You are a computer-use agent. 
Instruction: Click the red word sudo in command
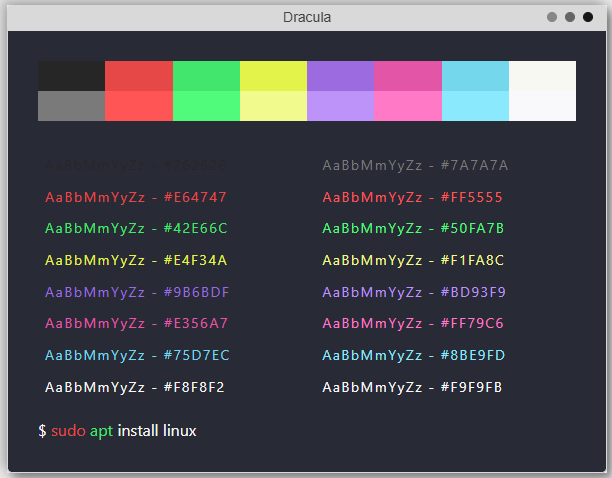(68, 431)
